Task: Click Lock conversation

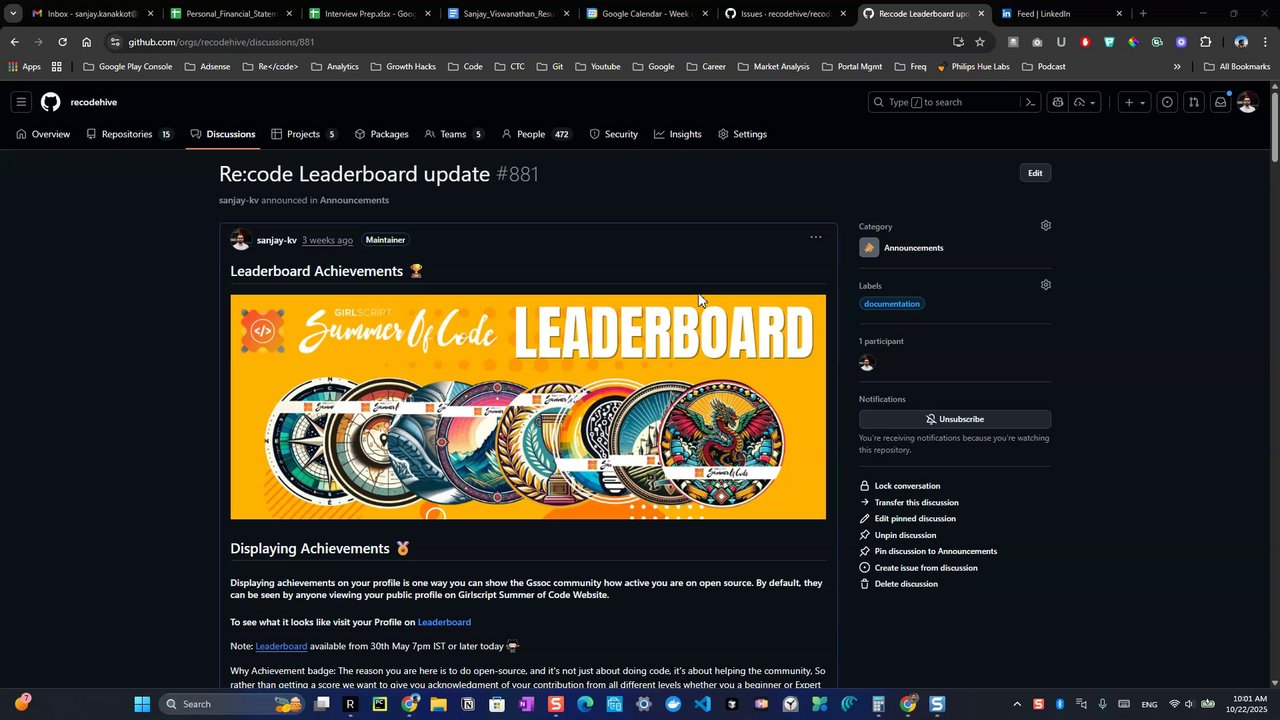Action: coord(900,486)
